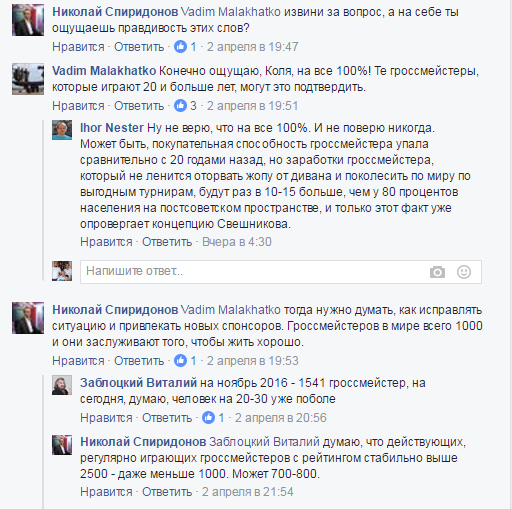
Task: Click the camera icon in reply box
Action: (437, 272)
